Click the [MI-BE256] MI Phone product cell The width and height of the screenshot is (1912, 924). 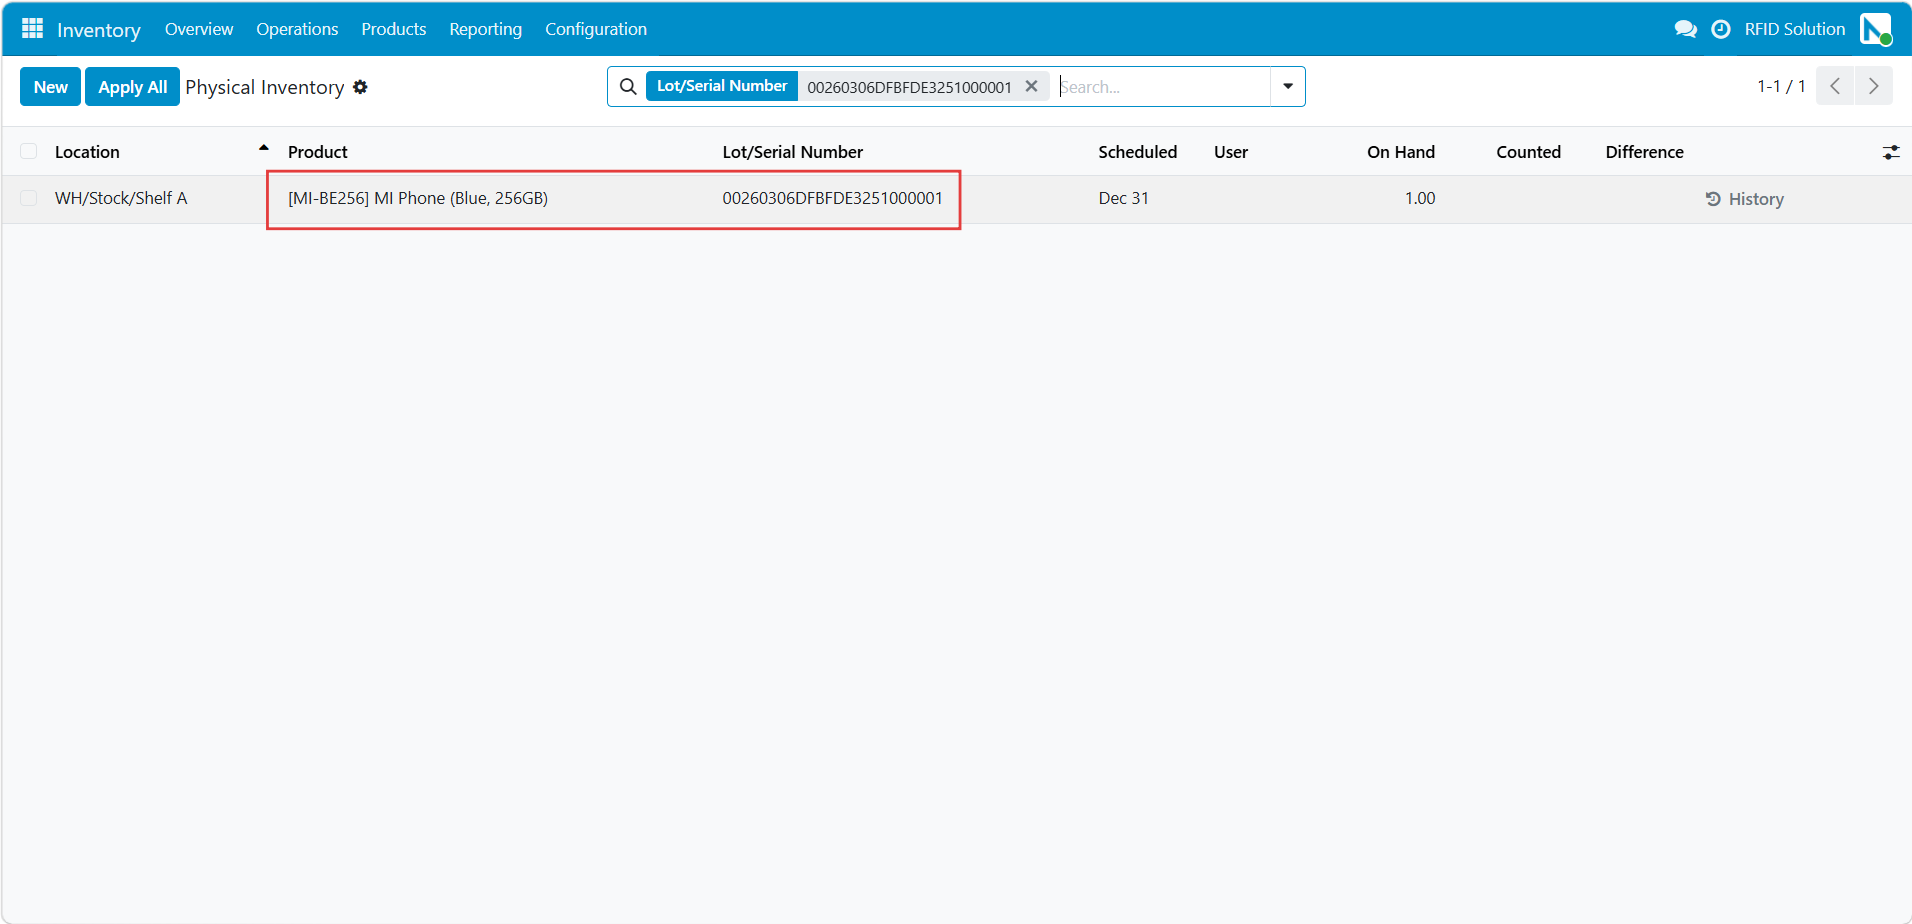pyautogui.click(x=418, y=198)
